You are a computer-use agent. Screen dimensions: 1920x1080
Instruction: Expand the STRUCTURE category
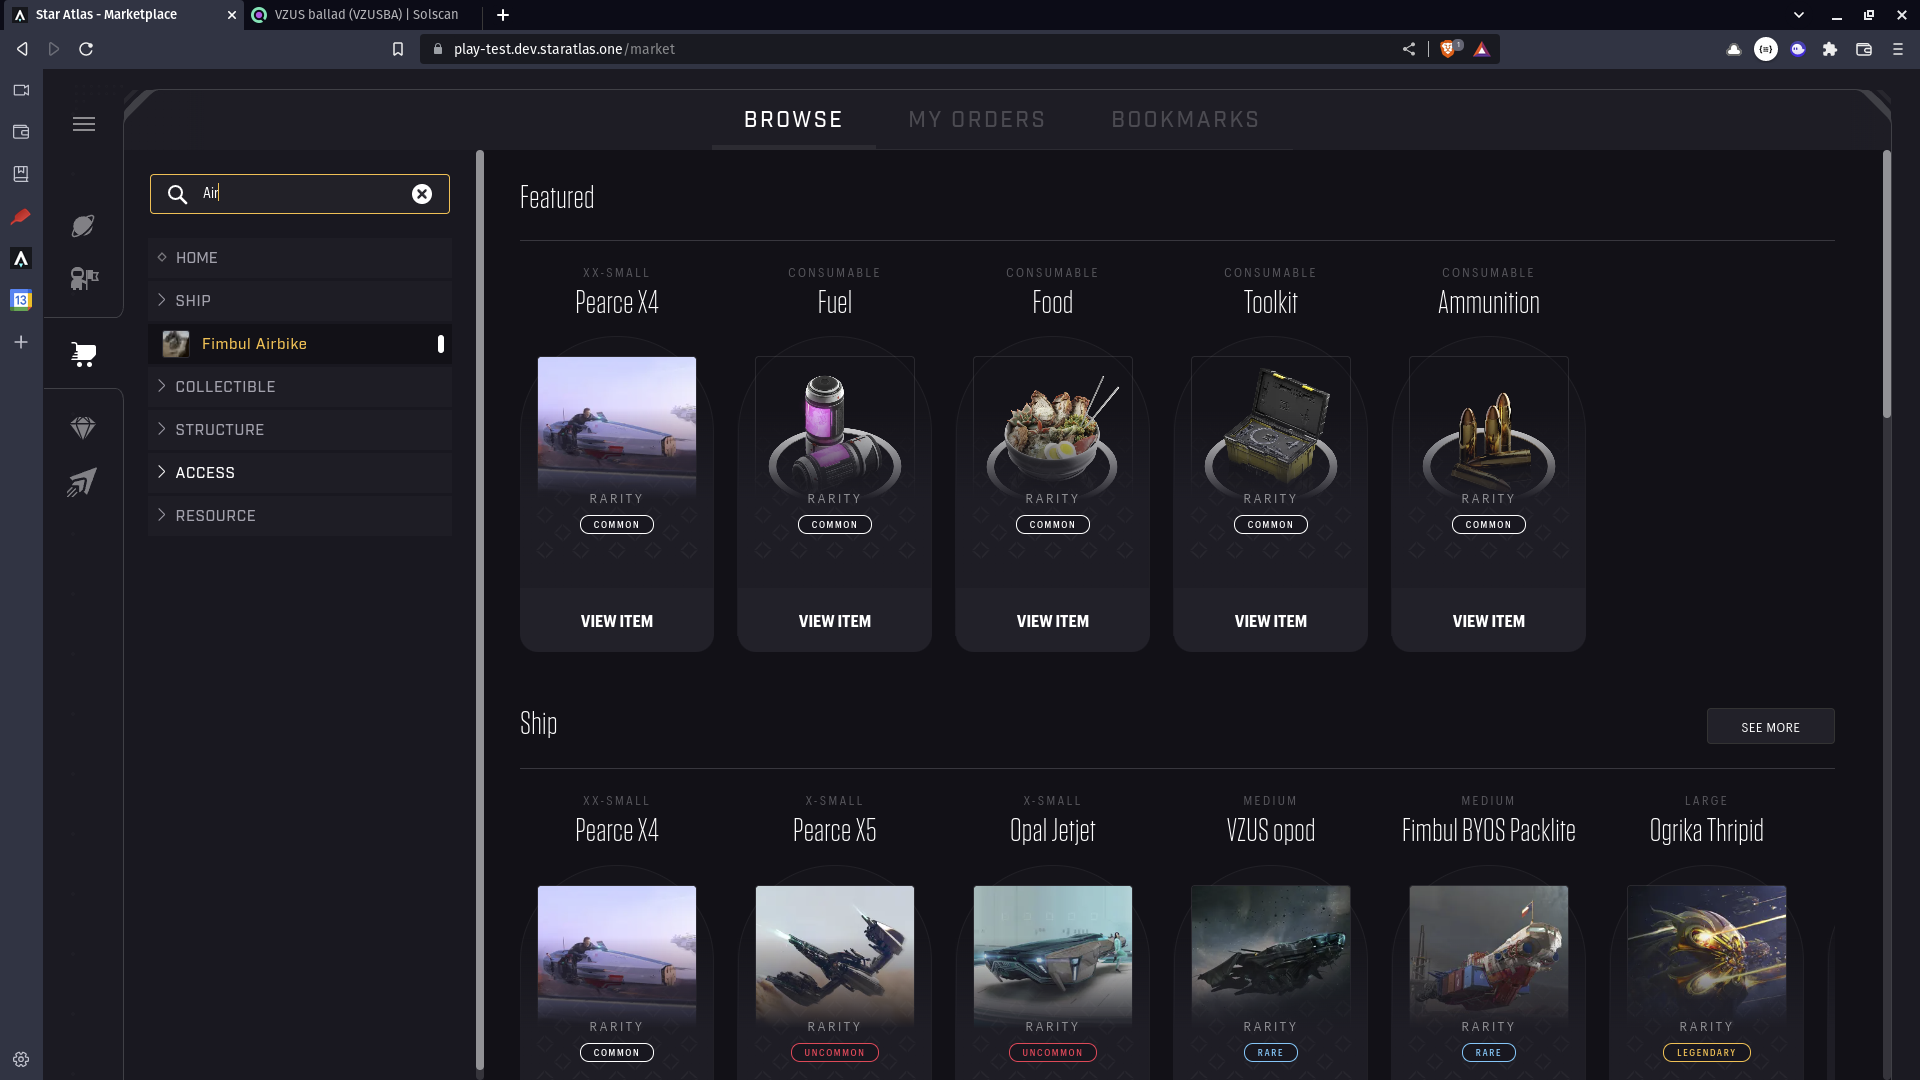pos(300,430)
